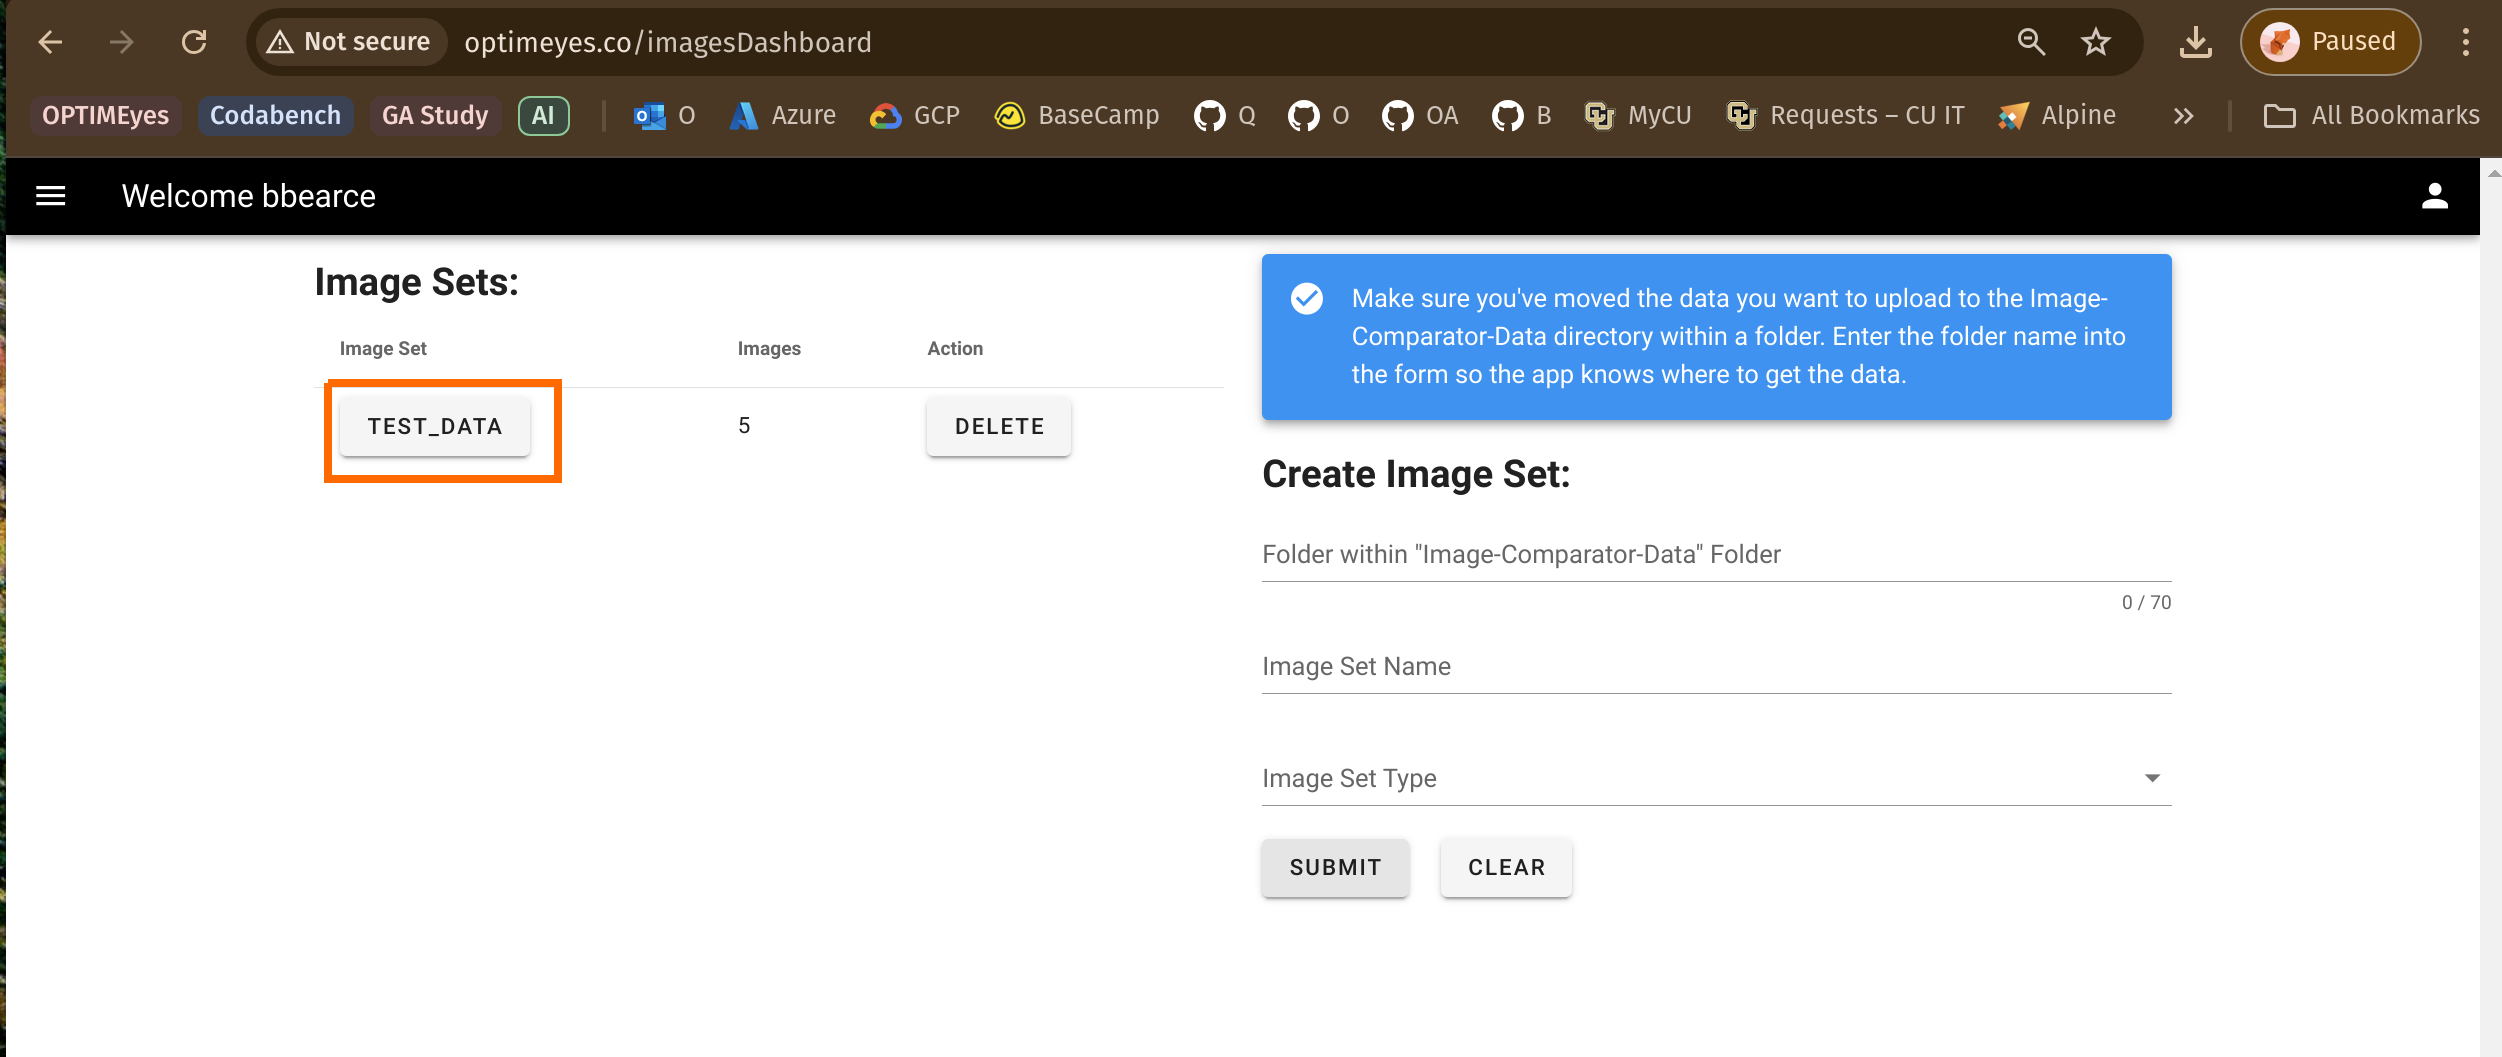Open the TEST_DATA image set
This screenshot has width=2502, height=1057.
click(x=435, y=427)
